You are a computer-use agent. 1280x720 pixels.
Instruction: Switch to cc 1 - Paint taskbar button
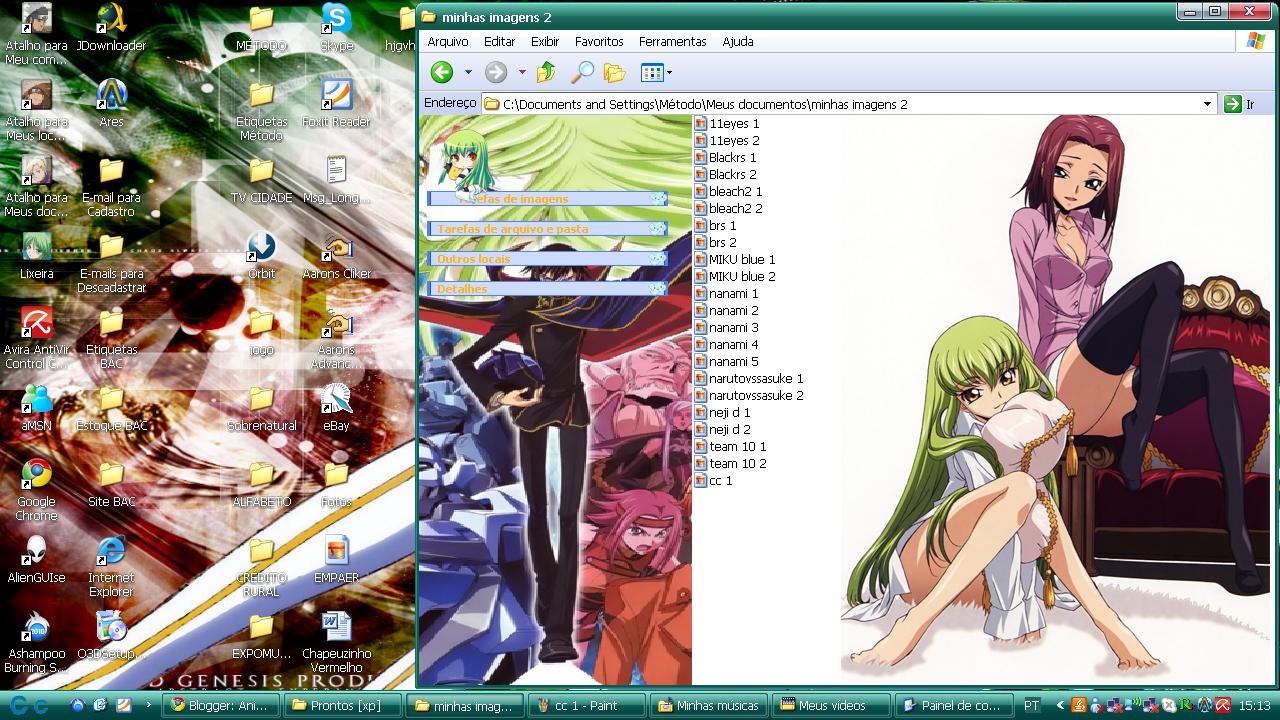tap(588, 705)
